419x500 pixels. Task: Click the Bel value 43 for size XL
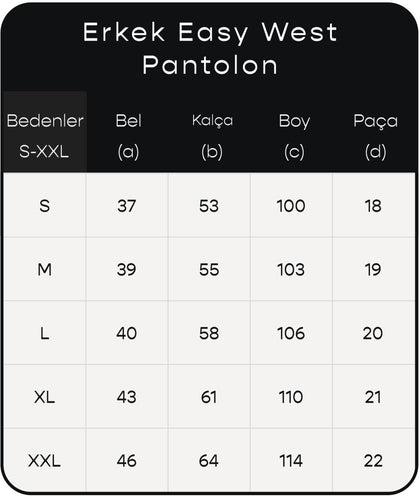(x=127, y=397)
